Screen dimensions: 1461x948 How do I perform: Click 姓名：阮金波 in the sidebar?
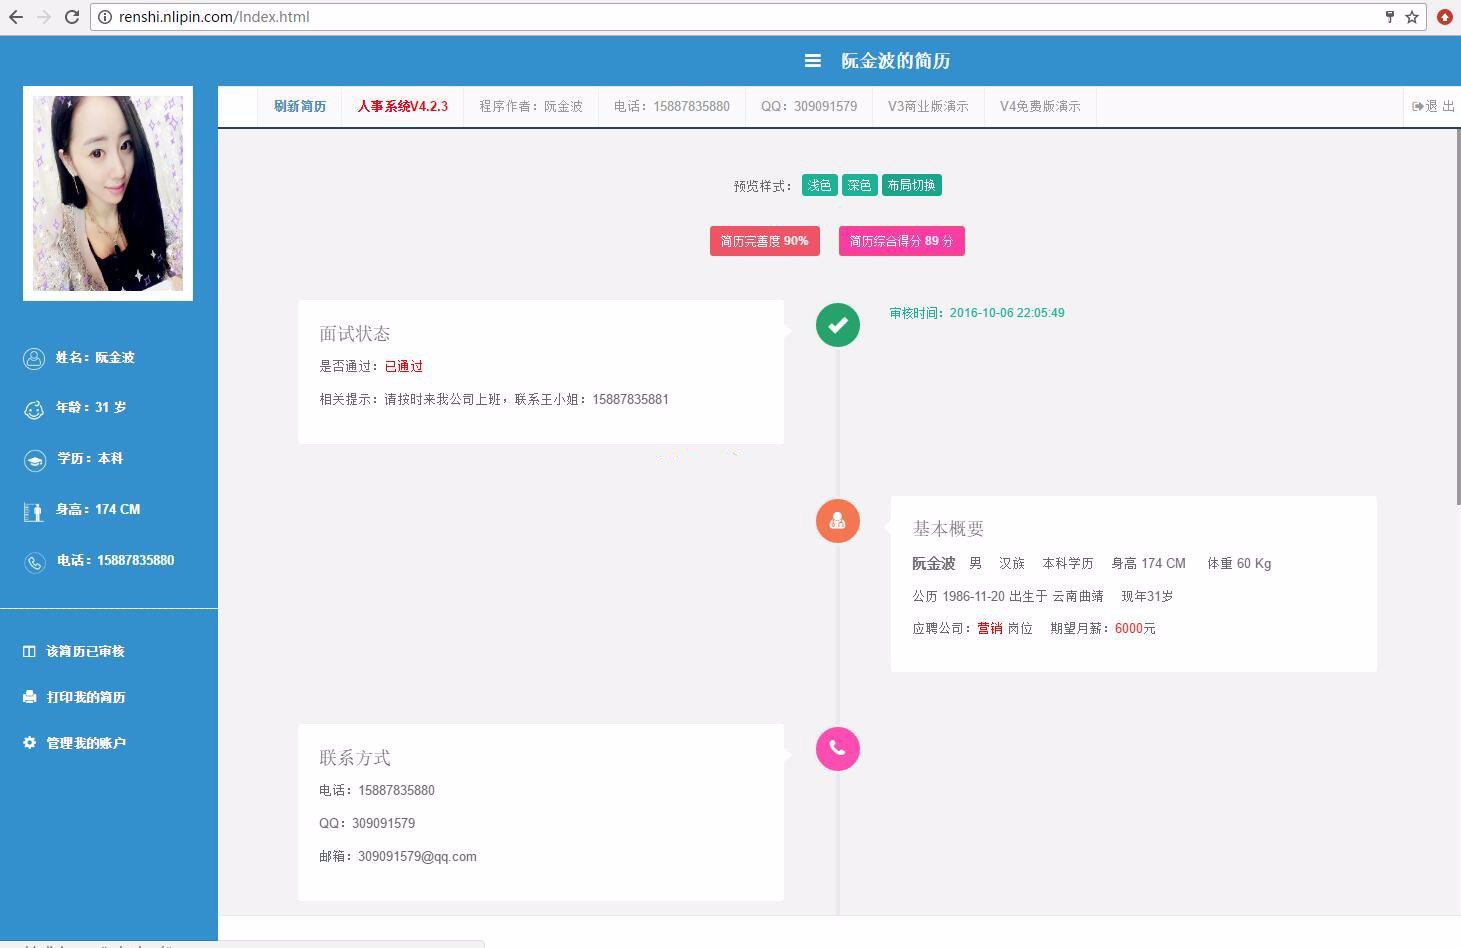(x=95, y=358)
